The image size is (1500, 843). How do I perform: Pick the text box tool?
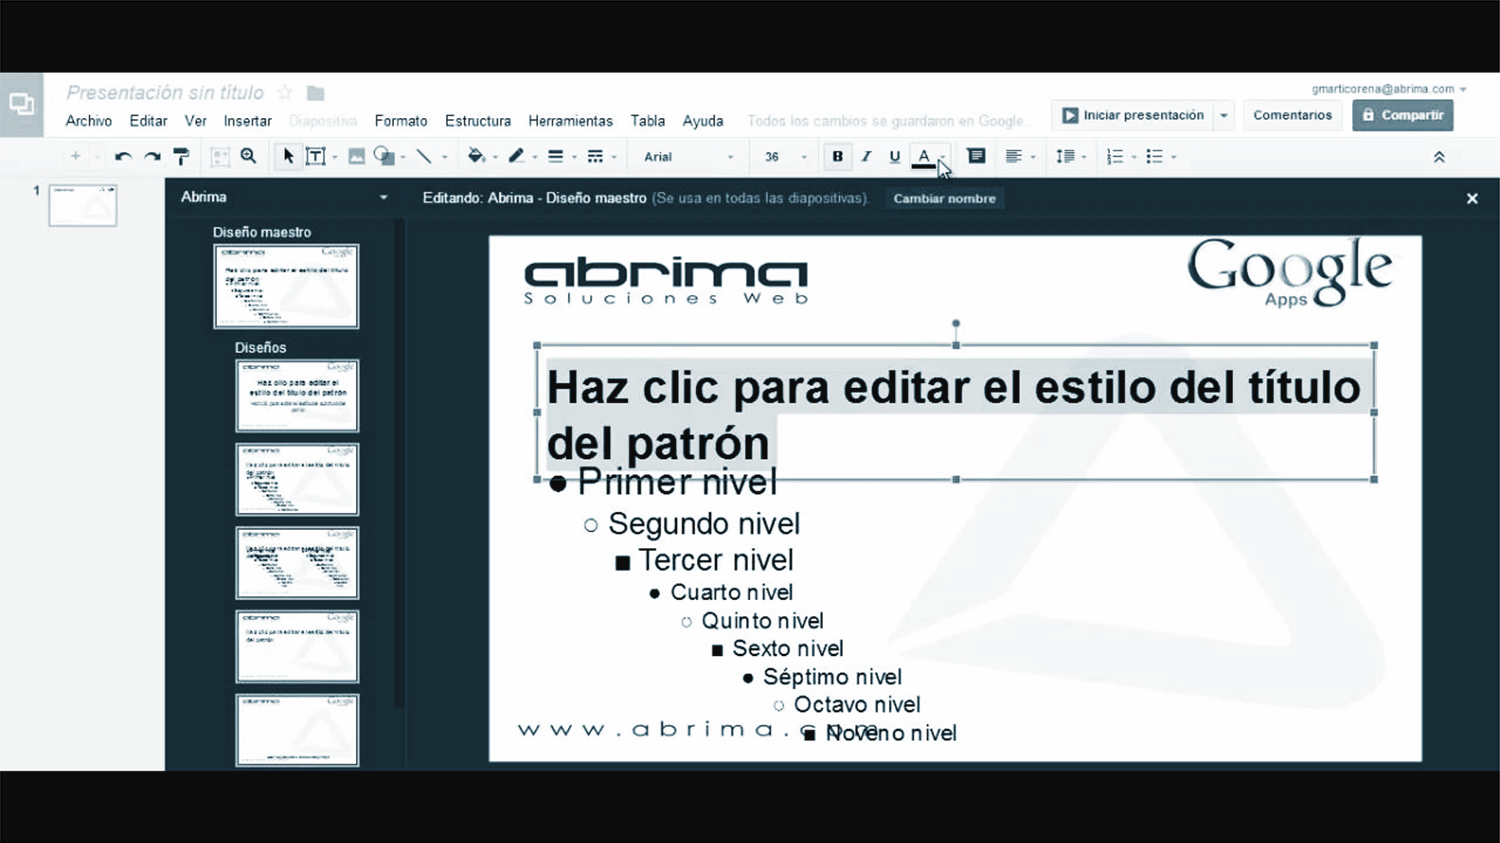tap(315, 156)
